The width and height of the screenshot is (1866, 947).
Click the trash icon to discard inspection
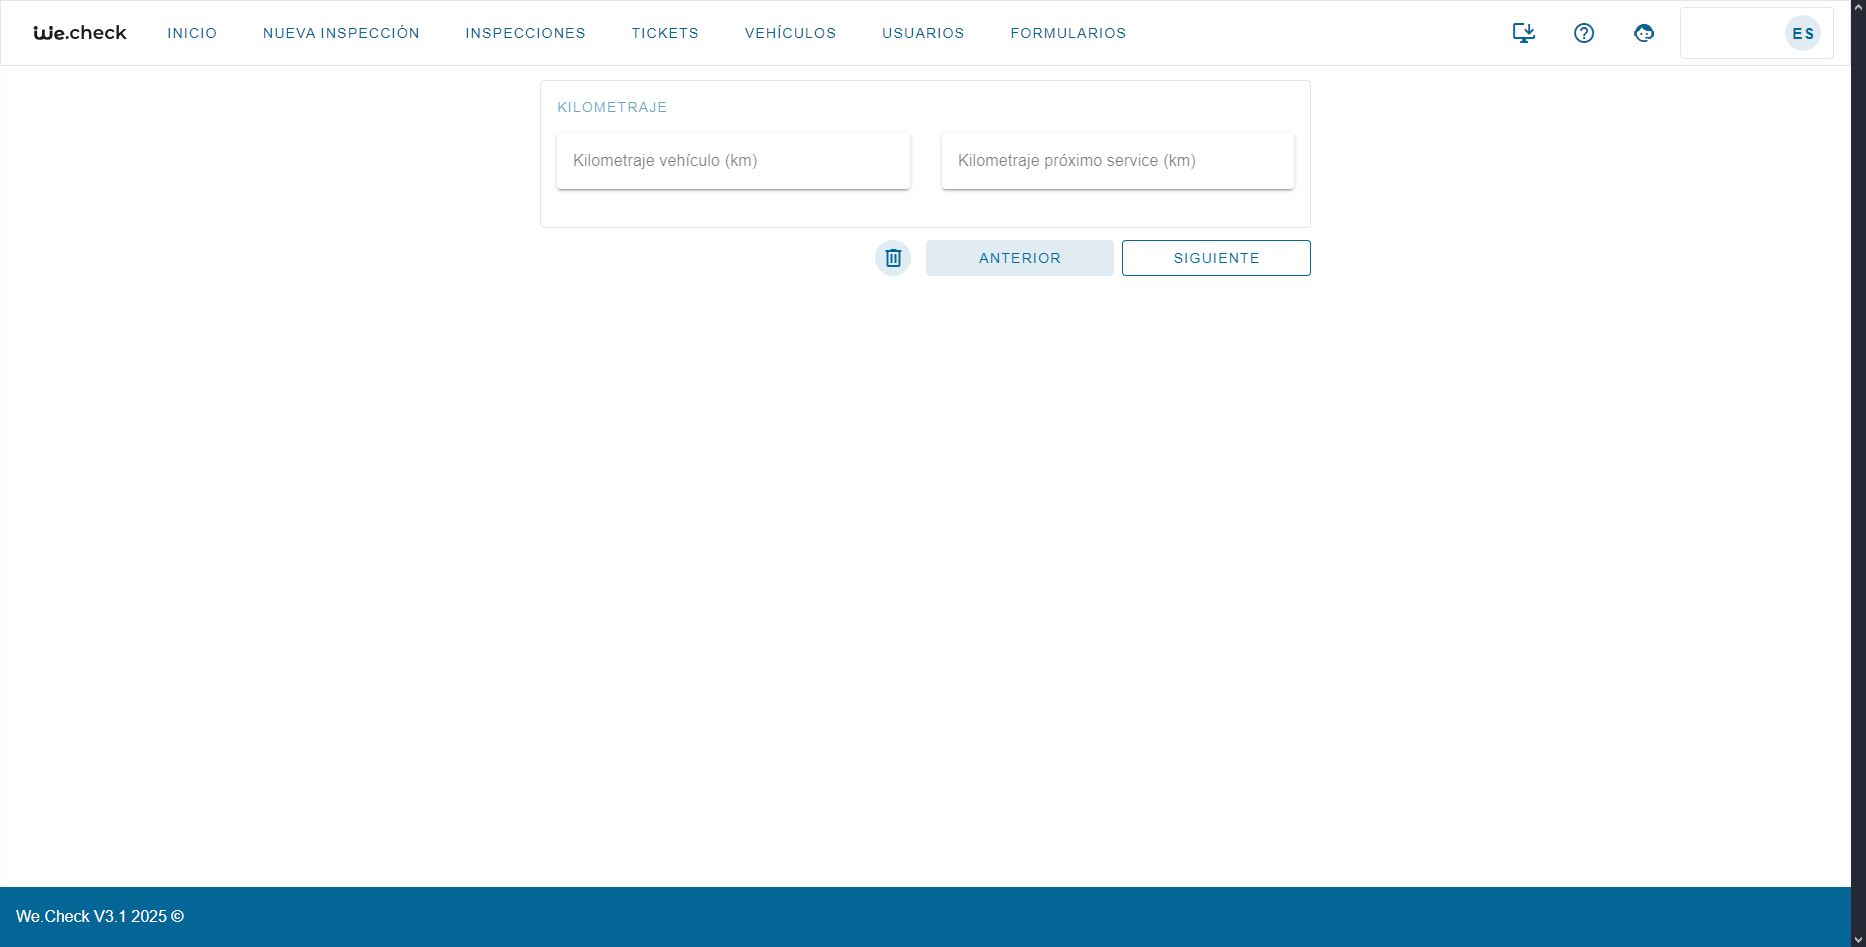tap(893, 258)
